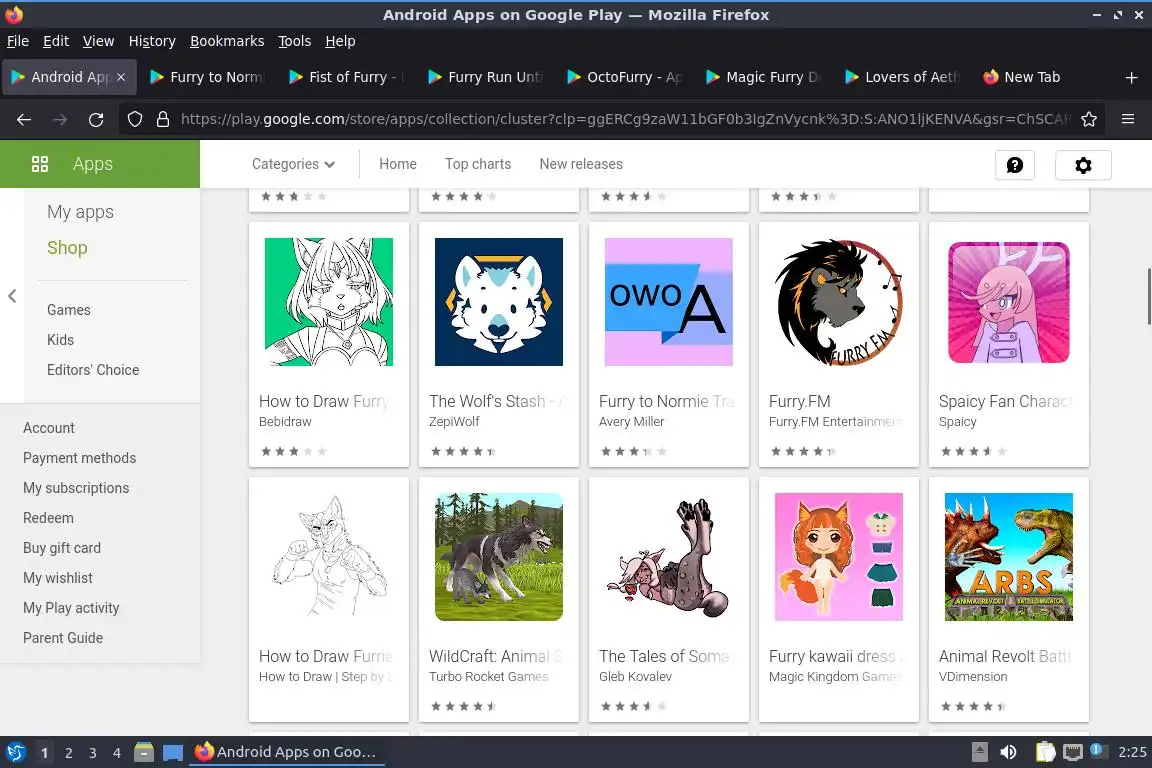1152x768 pixels.
Task: Switch to Fist of Furry tab
Action: coord(345,77)
